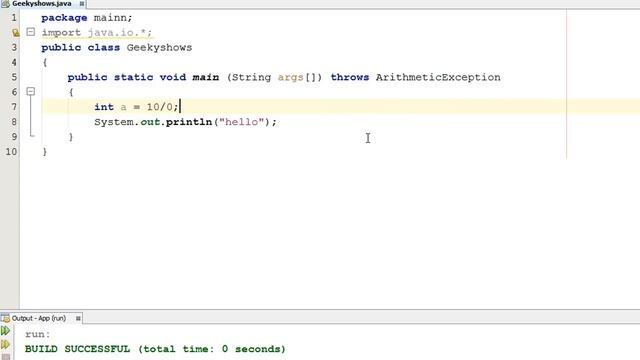Click the Re-run green arrow icon
The image size is (640, 360).
coord(5,331)
